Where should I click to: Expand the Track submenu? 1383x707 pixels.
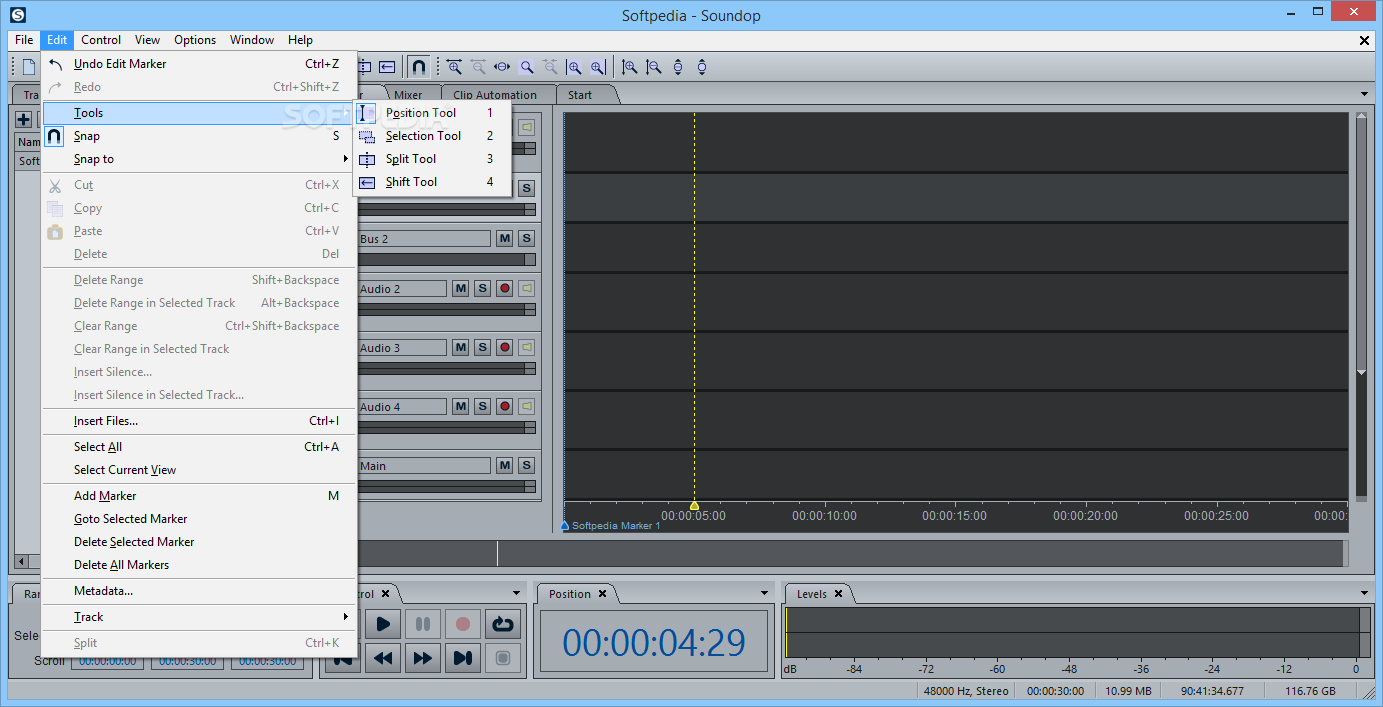pos(199,617)
